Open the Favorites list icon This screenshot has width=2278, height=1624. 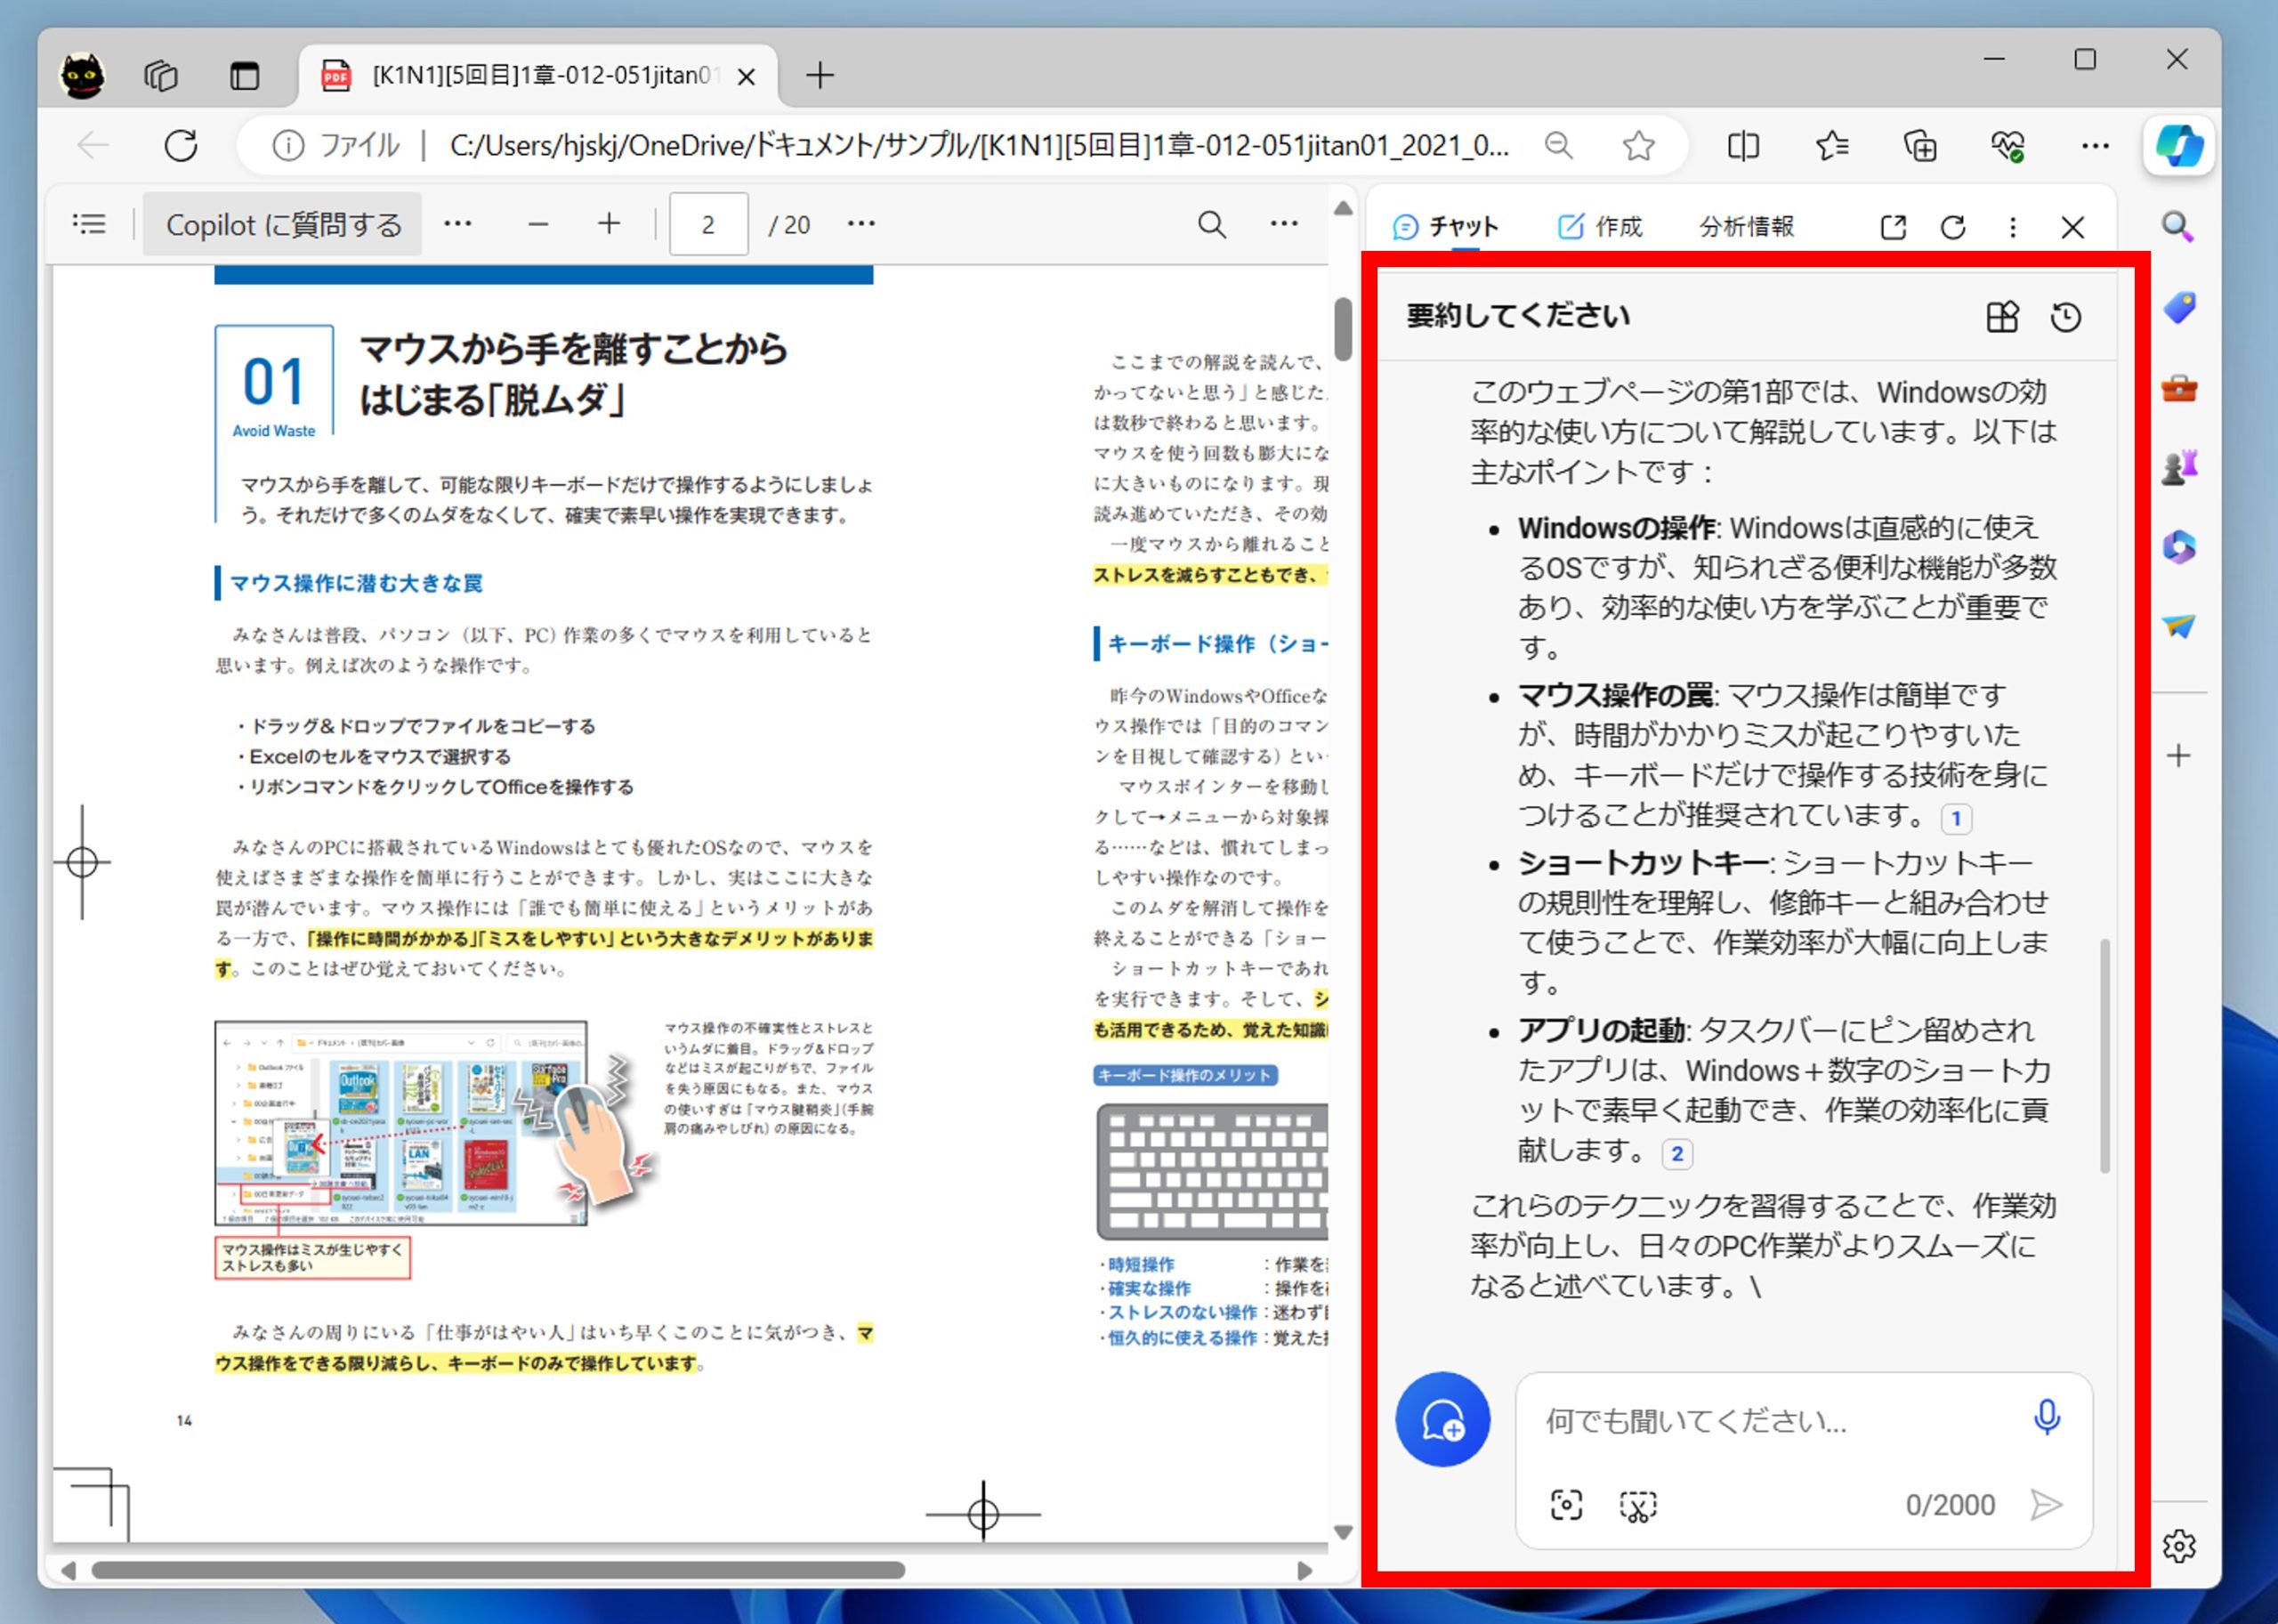click(1832, 147)
